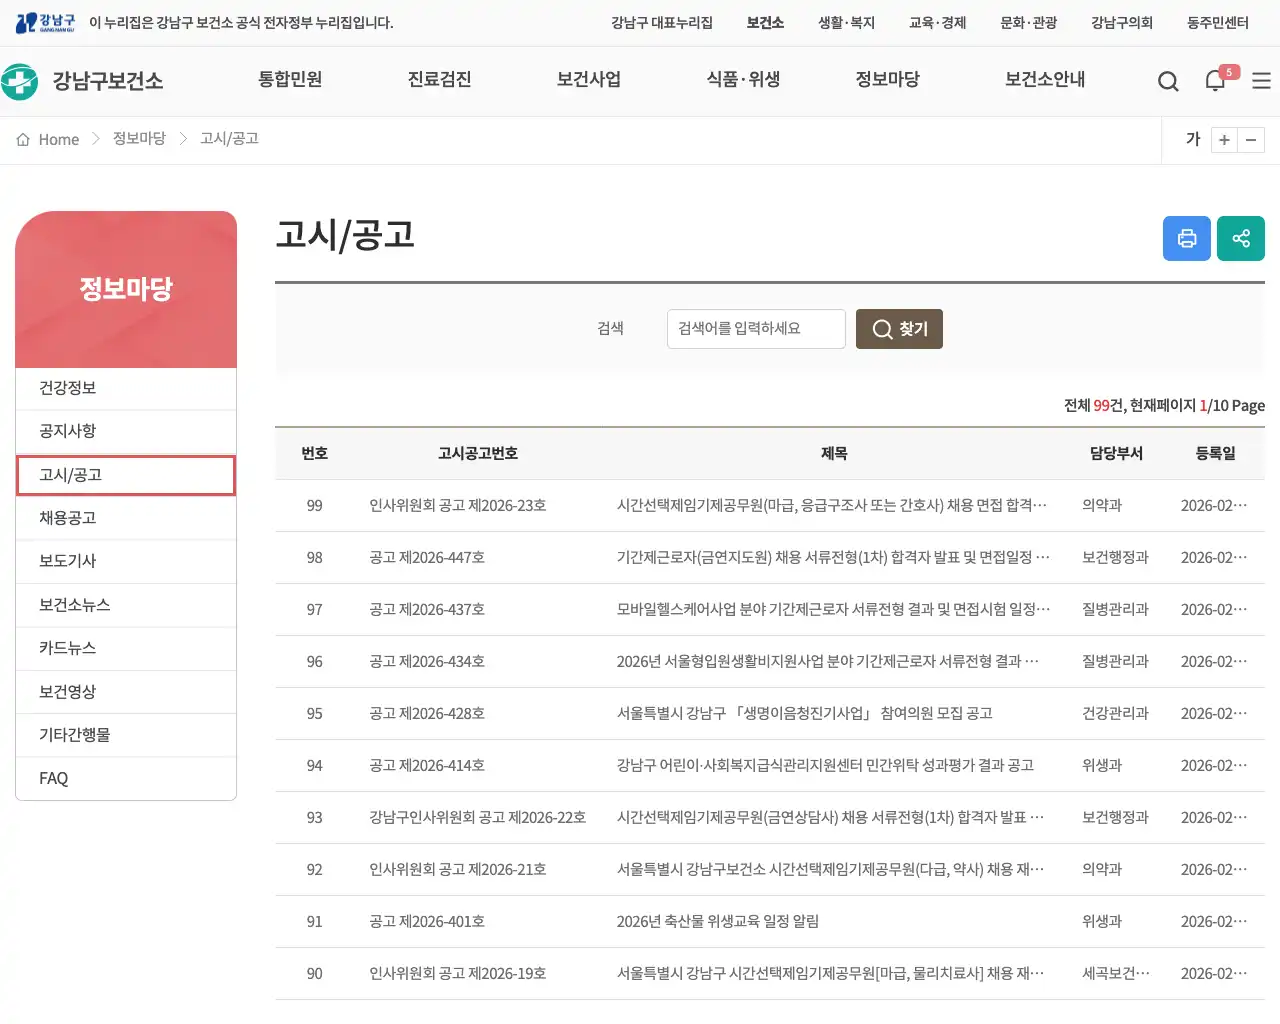Open the notification bell with badge 5
This screenshot has height=1024, width=1280.
[1215, 81]
